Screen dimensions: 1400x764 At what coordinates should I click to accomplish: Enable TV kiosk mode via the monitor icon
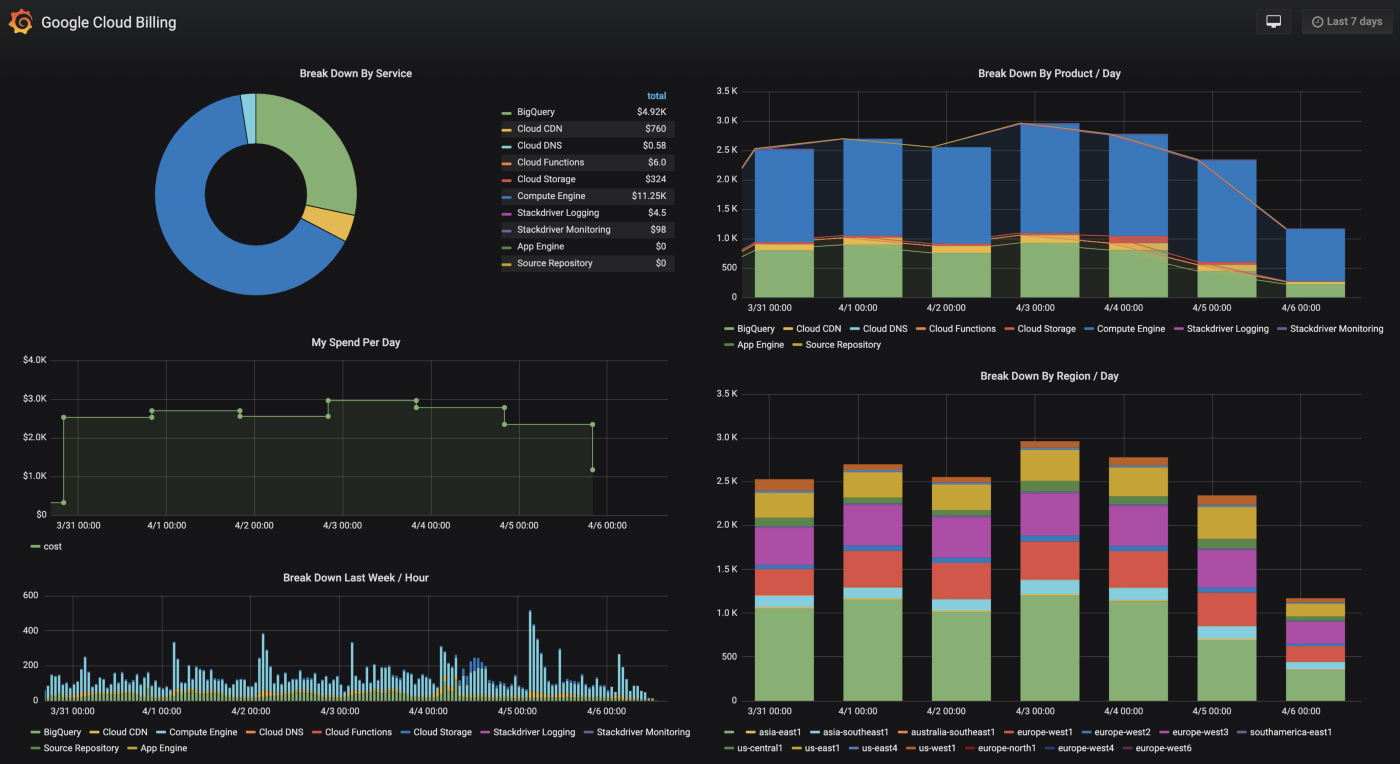coord(1273,20)
